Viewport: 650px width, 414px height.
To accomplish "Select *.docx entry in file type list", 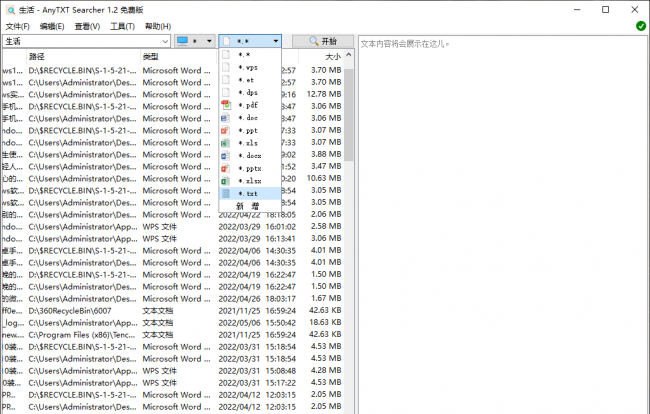I will click(x=250, y=156).
